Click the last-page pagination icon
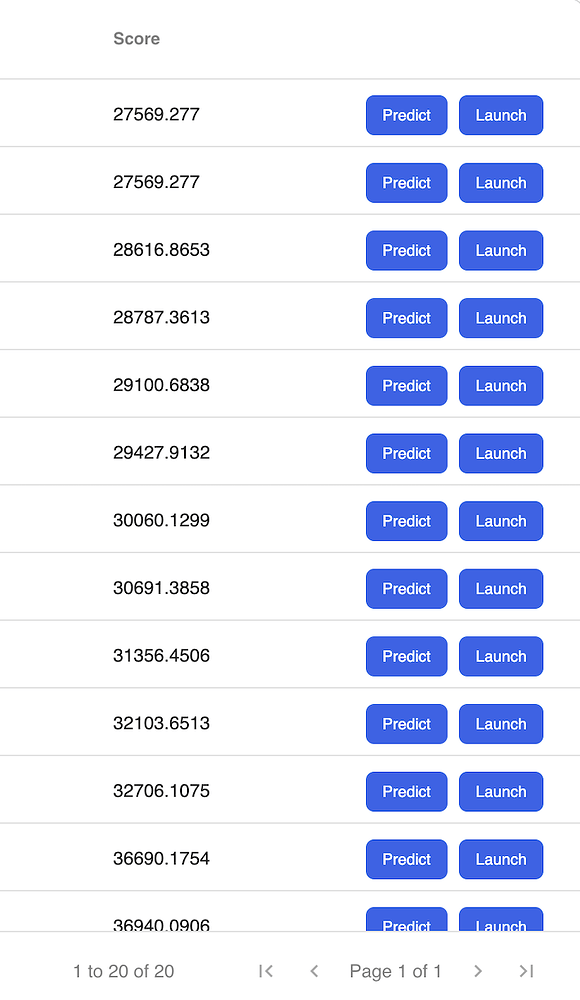Screen dimensions: 580x1000 point(527,970)
